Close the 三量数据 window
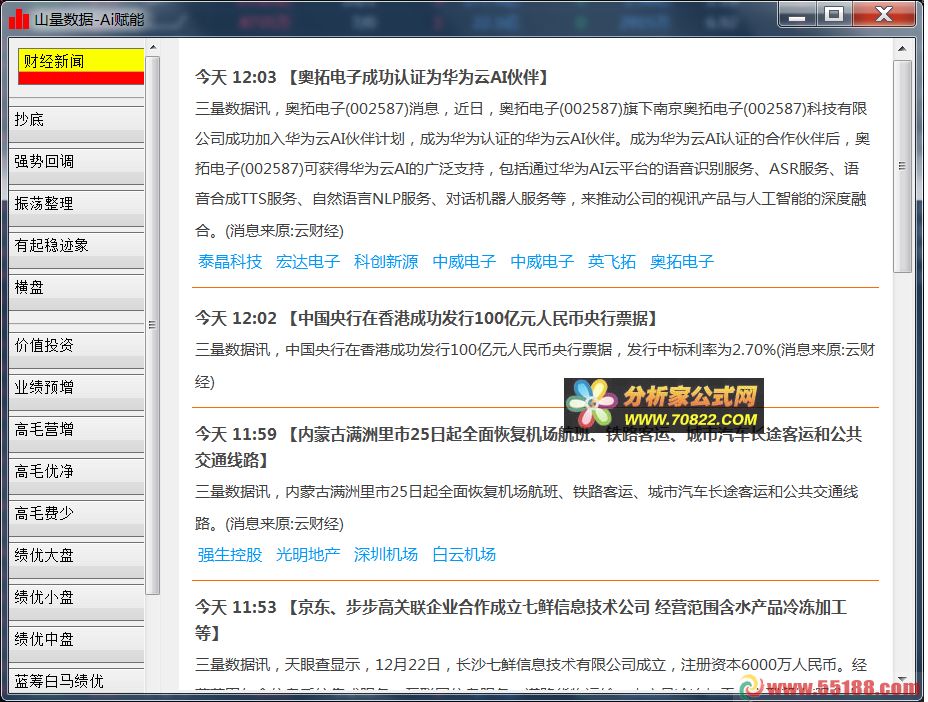Image resolution: width=928 pixels, height=702 pixels. click(884, 14)
